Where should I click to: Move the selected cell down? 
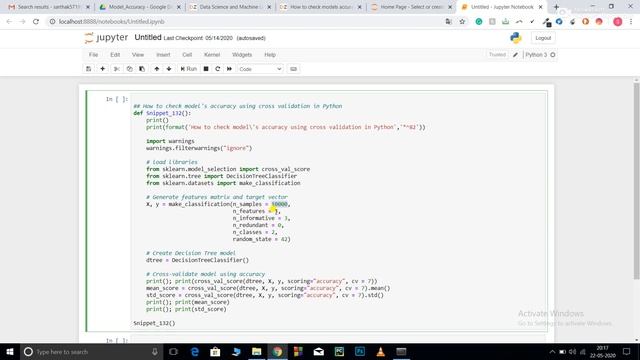click(x=169, y=69)
